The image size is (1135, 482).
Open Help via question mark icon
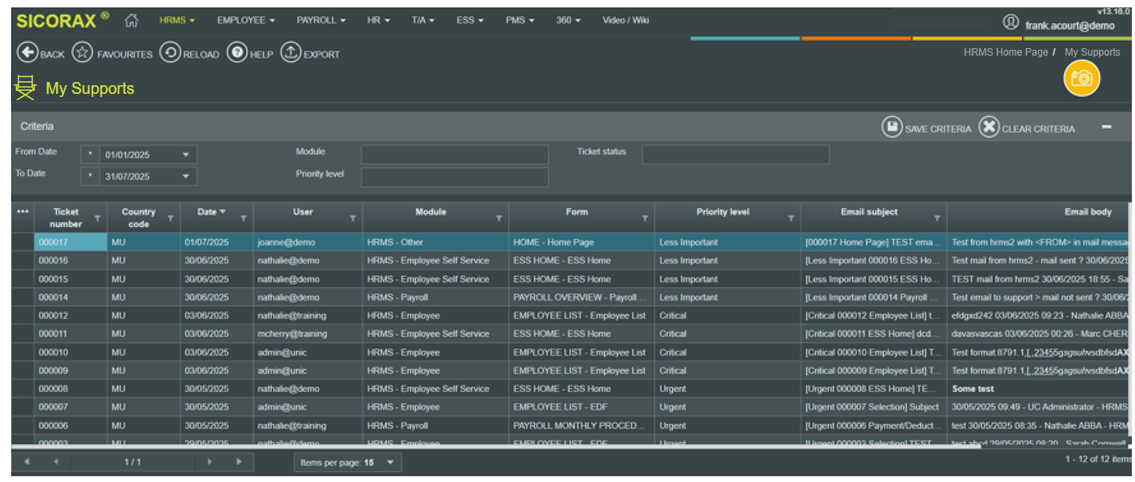[x=237, y=53]
